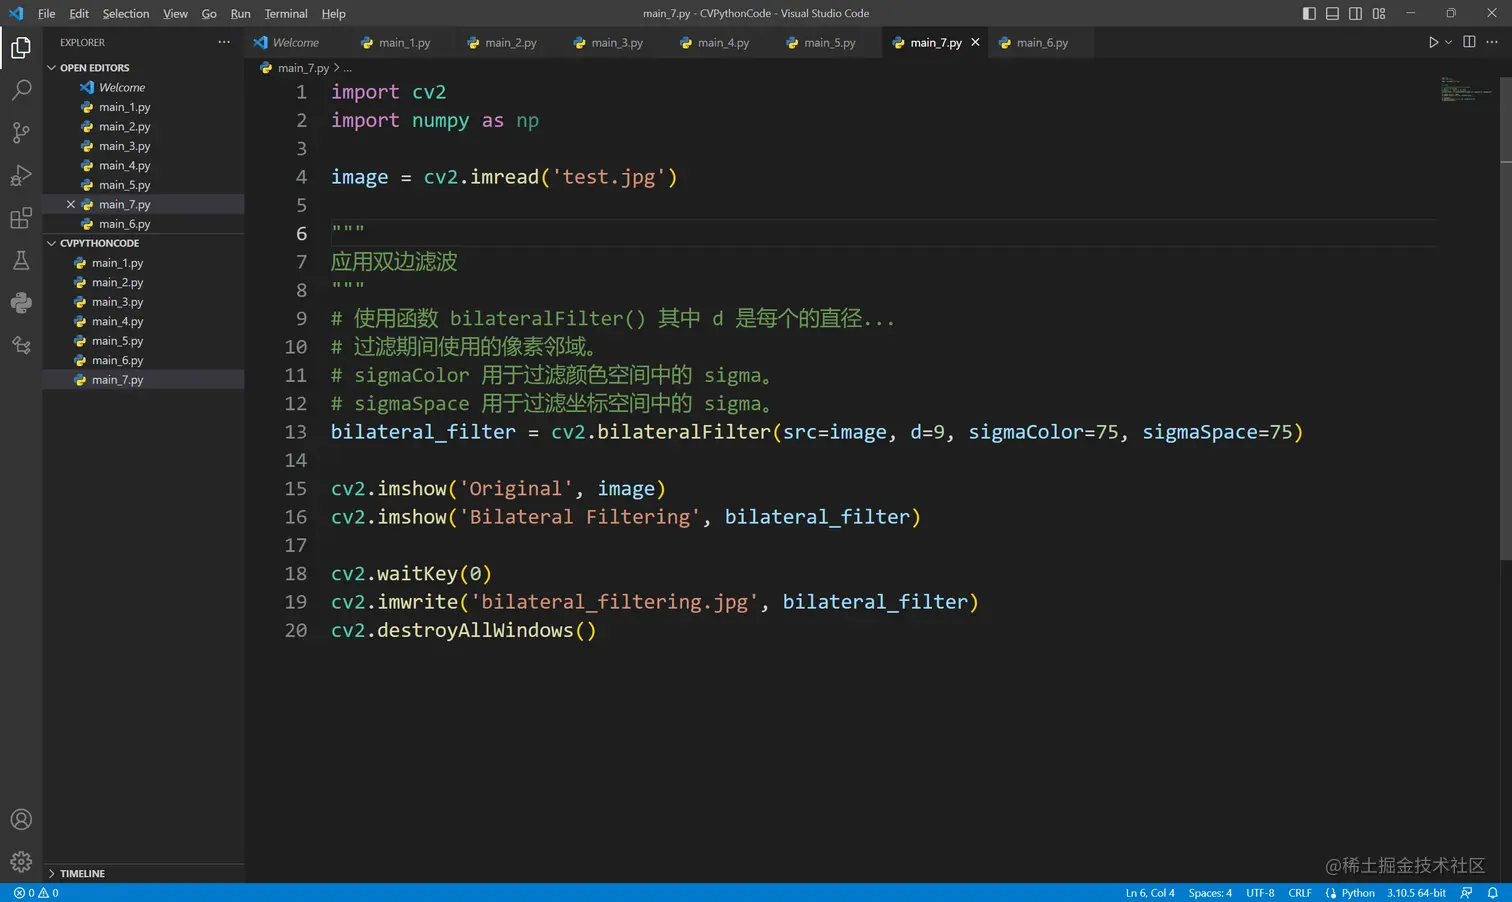Click the Customize Layout icon in title bar
The width and height of the screenshot is (1512, 902).
coord(1379,13)
